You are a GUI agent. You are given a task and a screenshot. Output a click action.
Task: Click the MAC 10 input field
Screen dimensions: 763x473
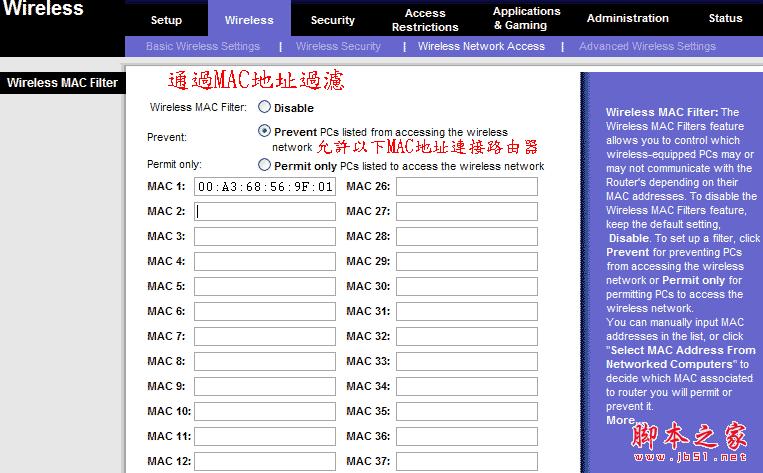(265, 411)
